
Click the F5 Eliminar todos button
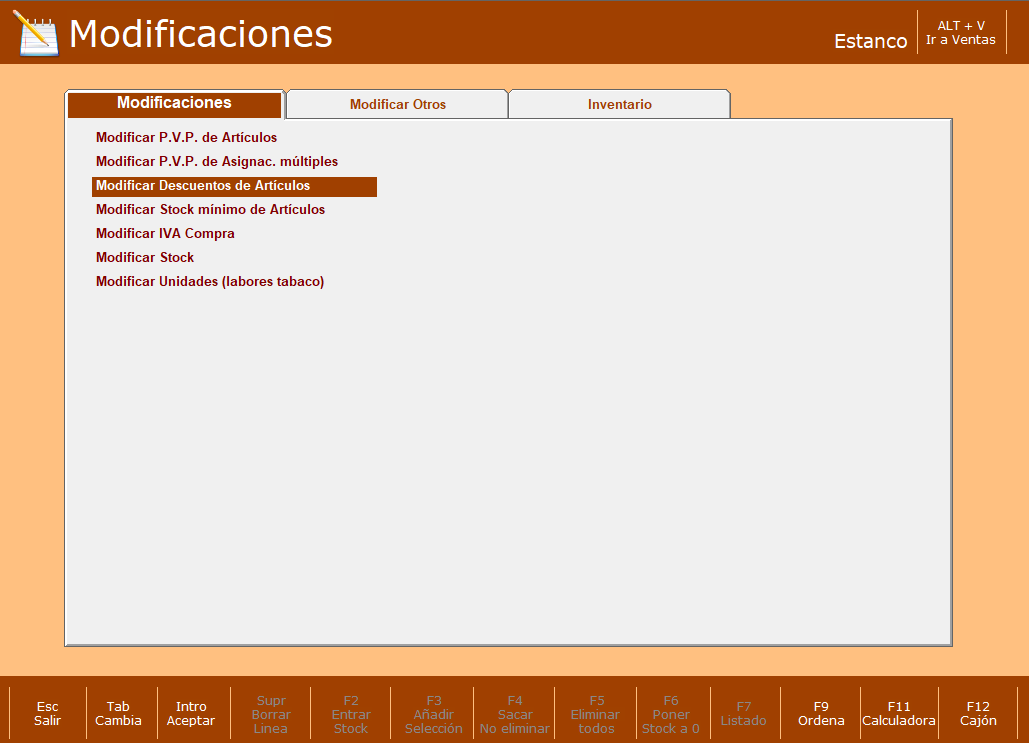[x=596, y=714]
